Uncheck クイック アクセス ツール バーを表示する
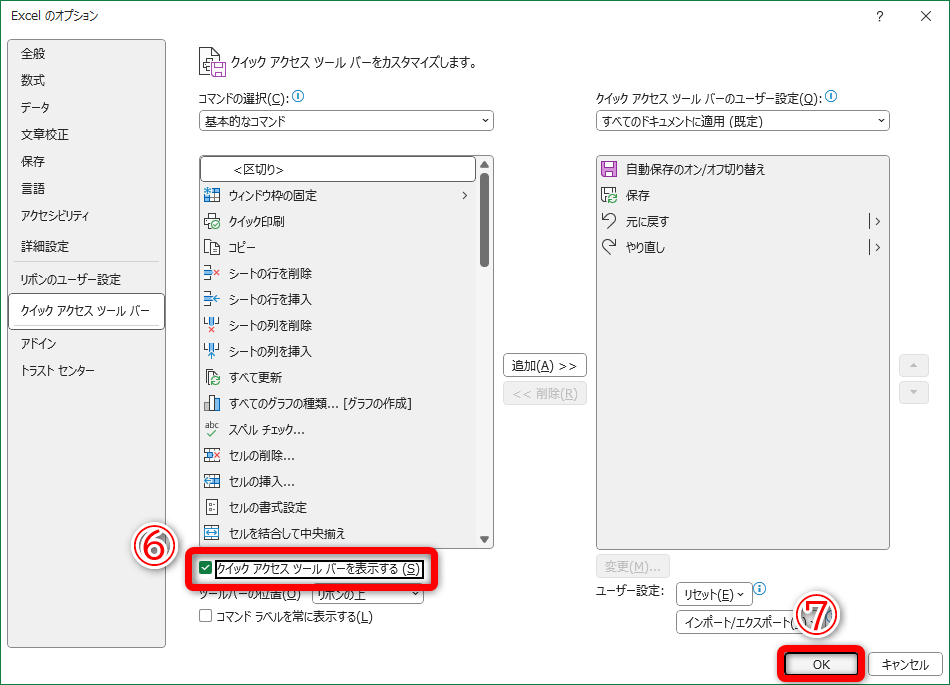This screenshot has height=685, width=950. tap(206, 568)
